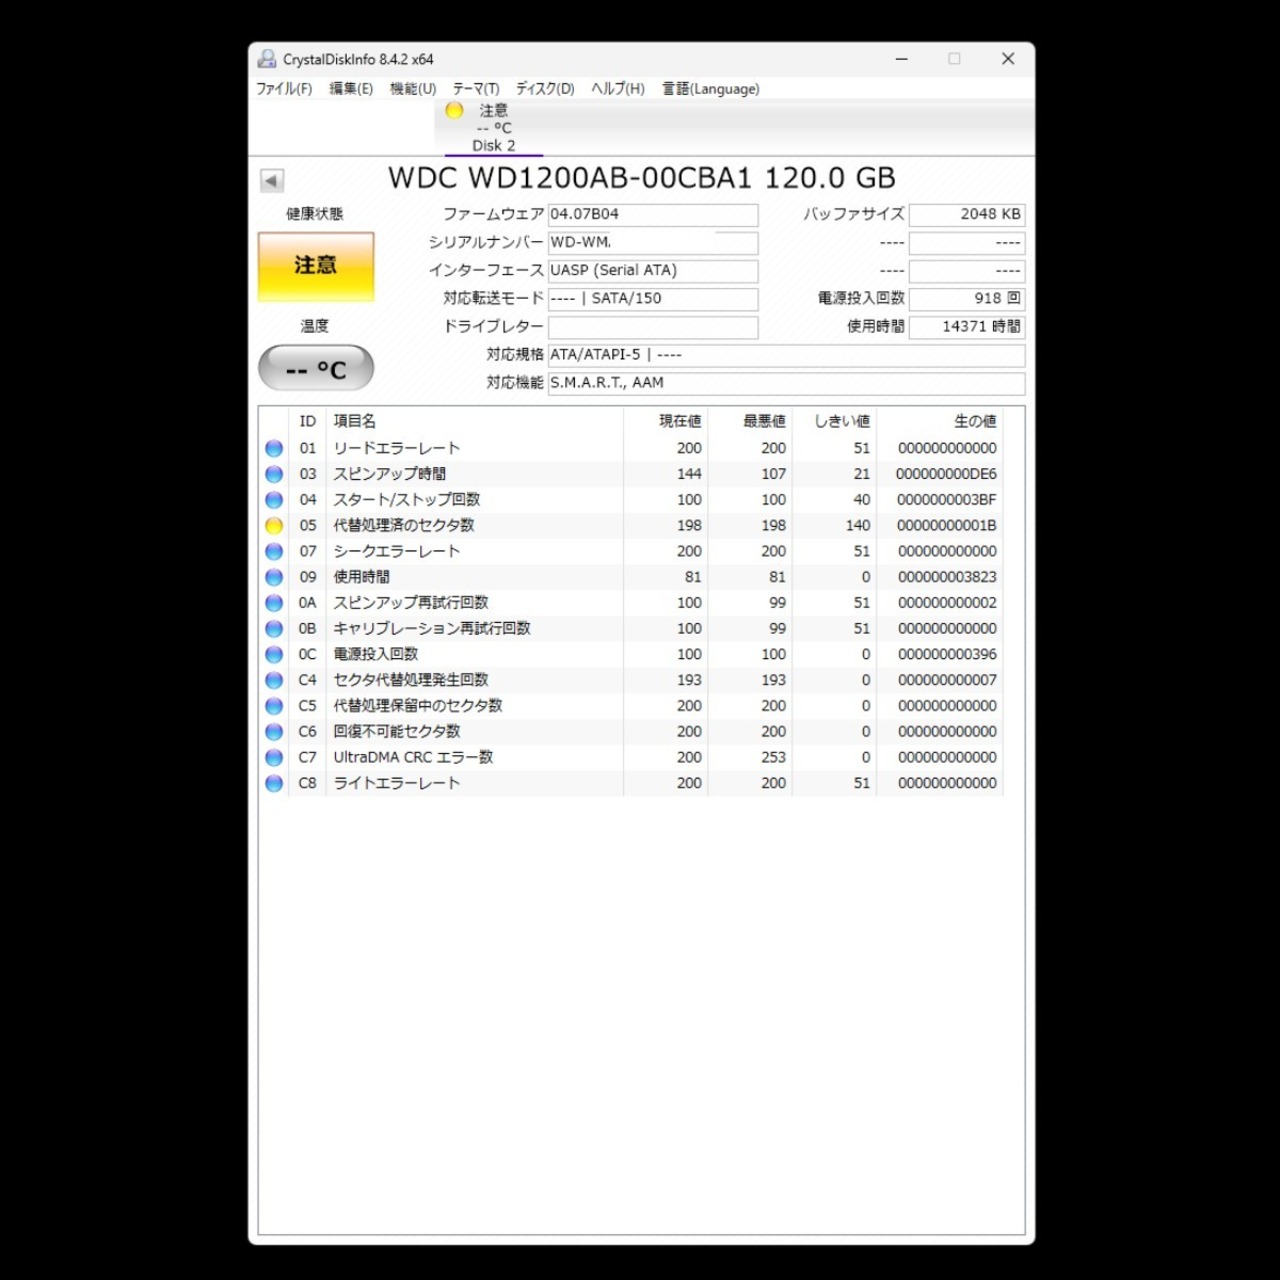Viewport: 1280px width, 1280px height.
Task: Click the リードエラーレート attribute name
Action: pyautogui.click(x=397, y=449)
